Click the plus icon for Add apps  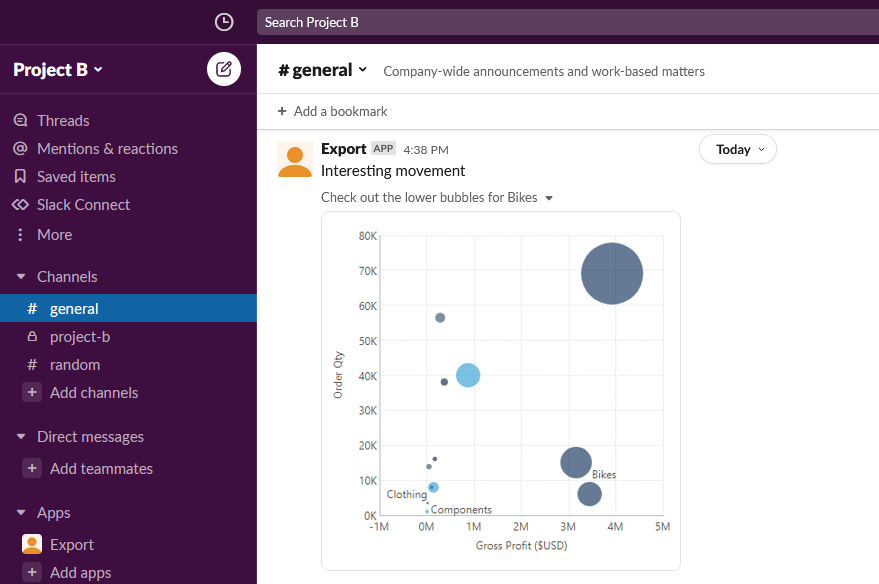(32, 572)
